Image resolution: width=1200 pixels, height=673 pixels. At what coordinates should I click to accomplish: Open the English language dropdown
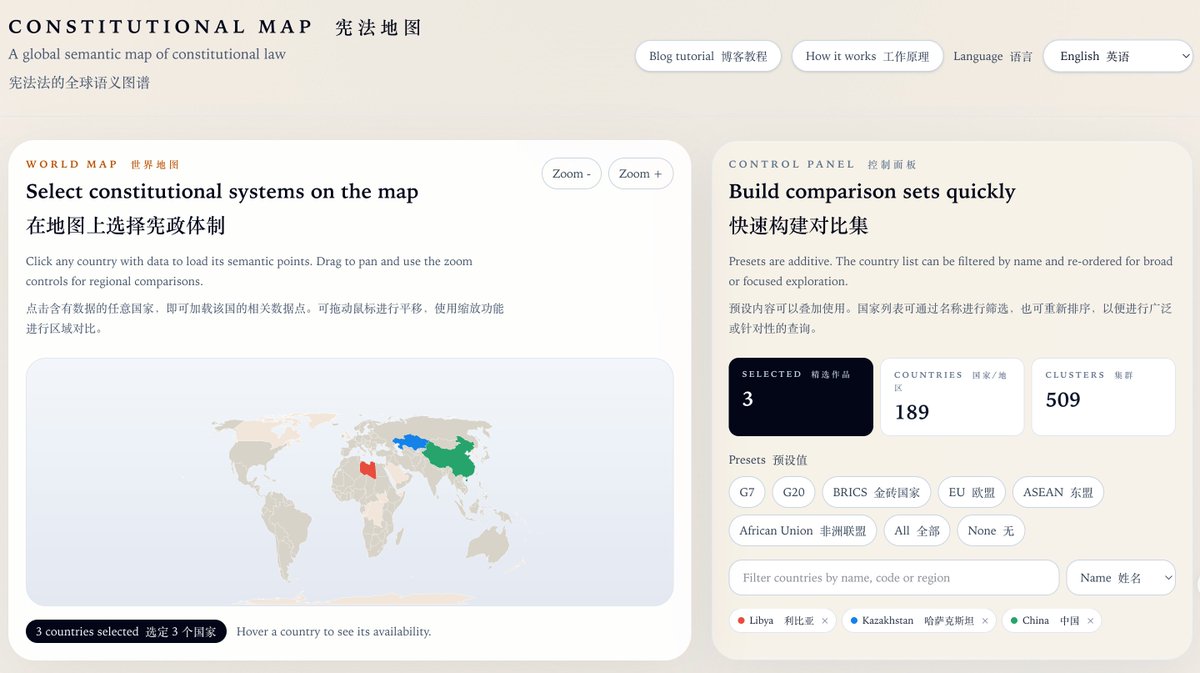point(1118,56)
